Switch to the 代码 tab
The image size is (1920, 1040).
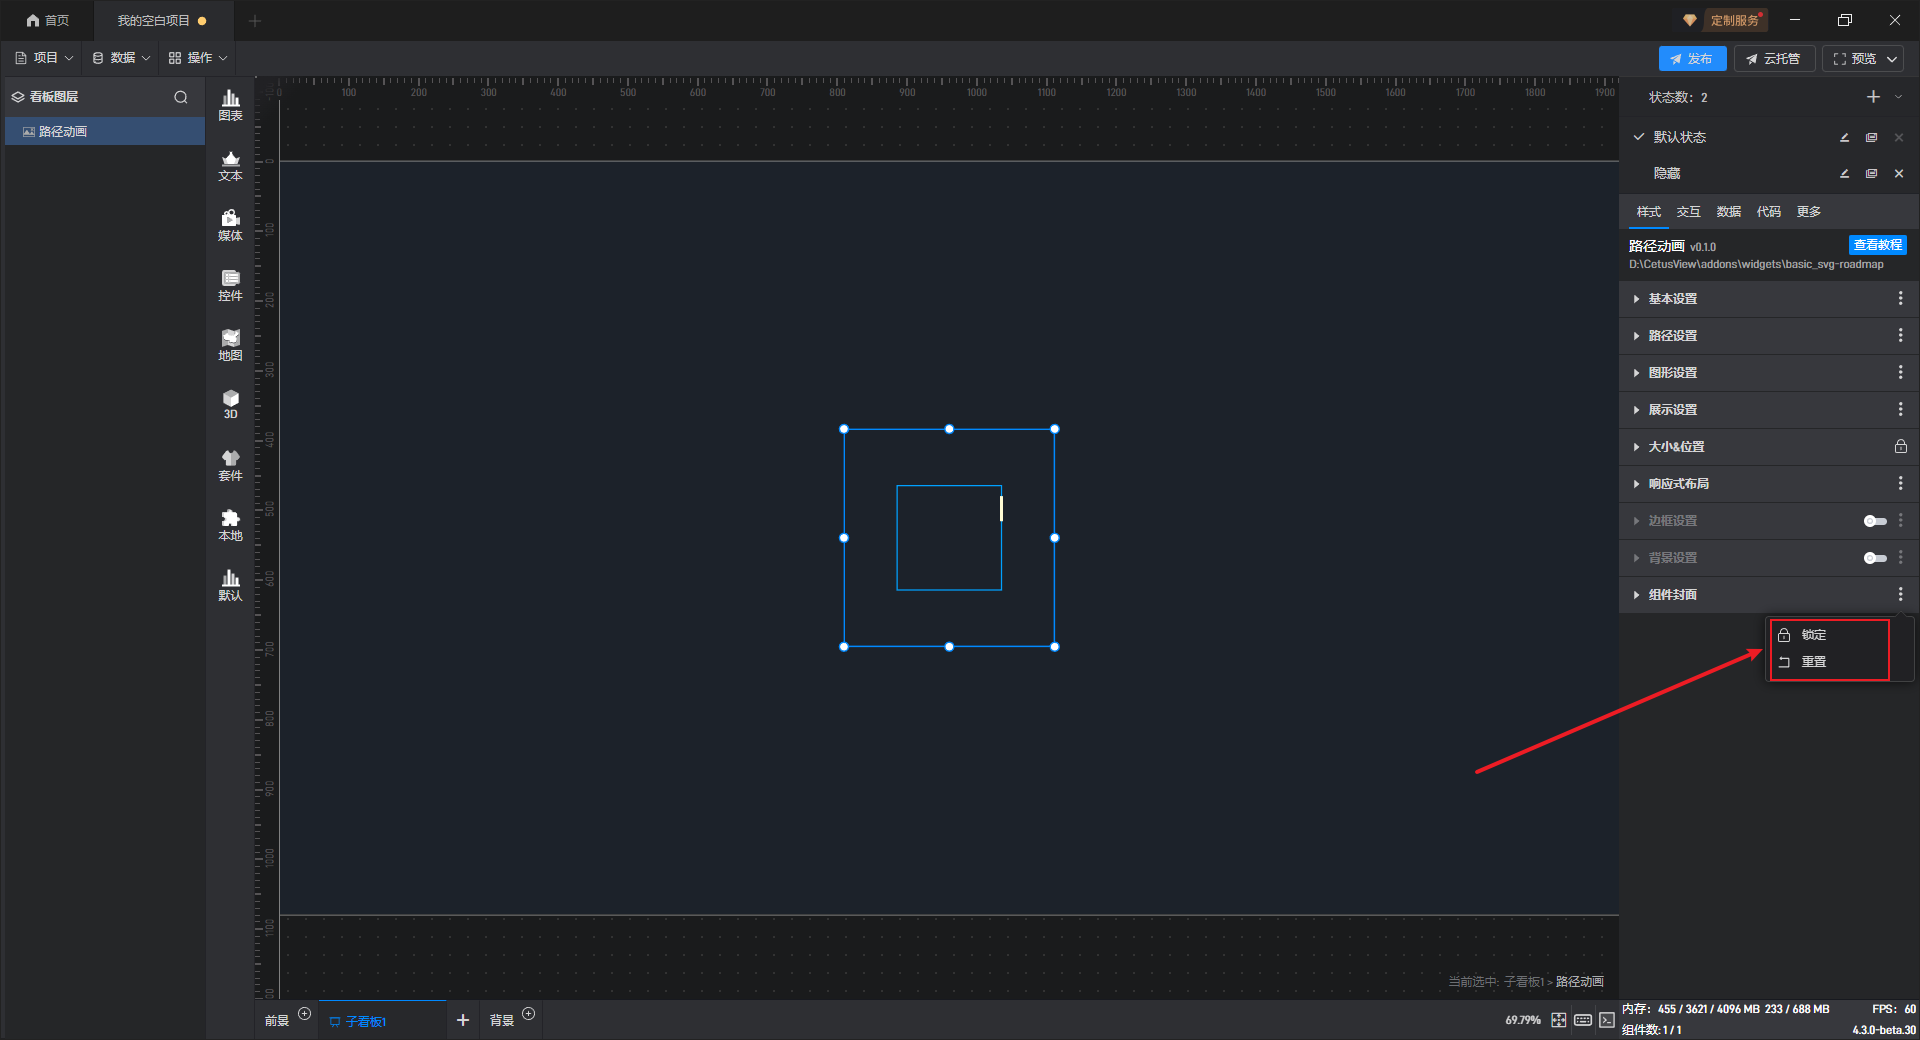point(1768,212)
